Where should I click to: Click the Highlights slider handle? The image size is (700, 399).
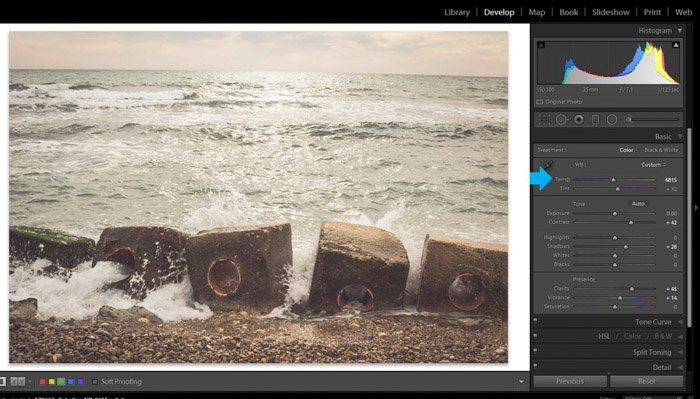click(615, 238)
